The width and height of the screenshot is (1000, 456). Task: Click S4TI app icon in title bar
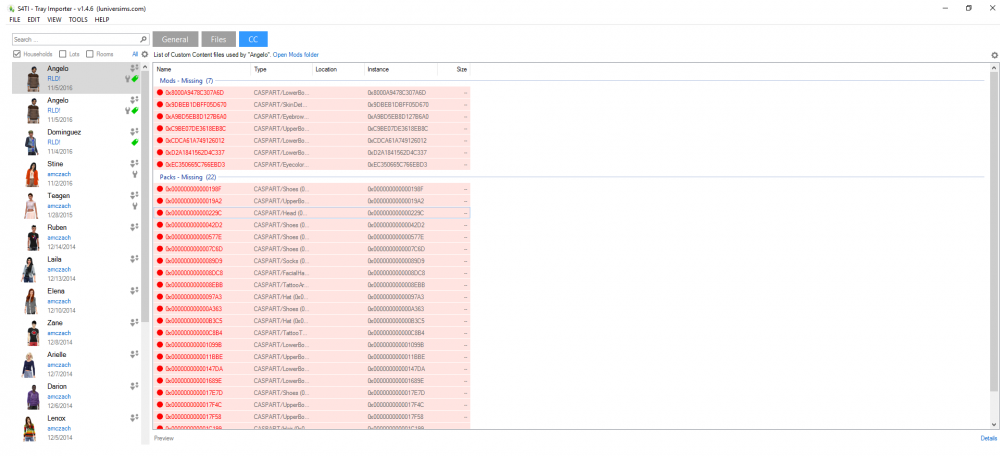[x=11, y=8]
